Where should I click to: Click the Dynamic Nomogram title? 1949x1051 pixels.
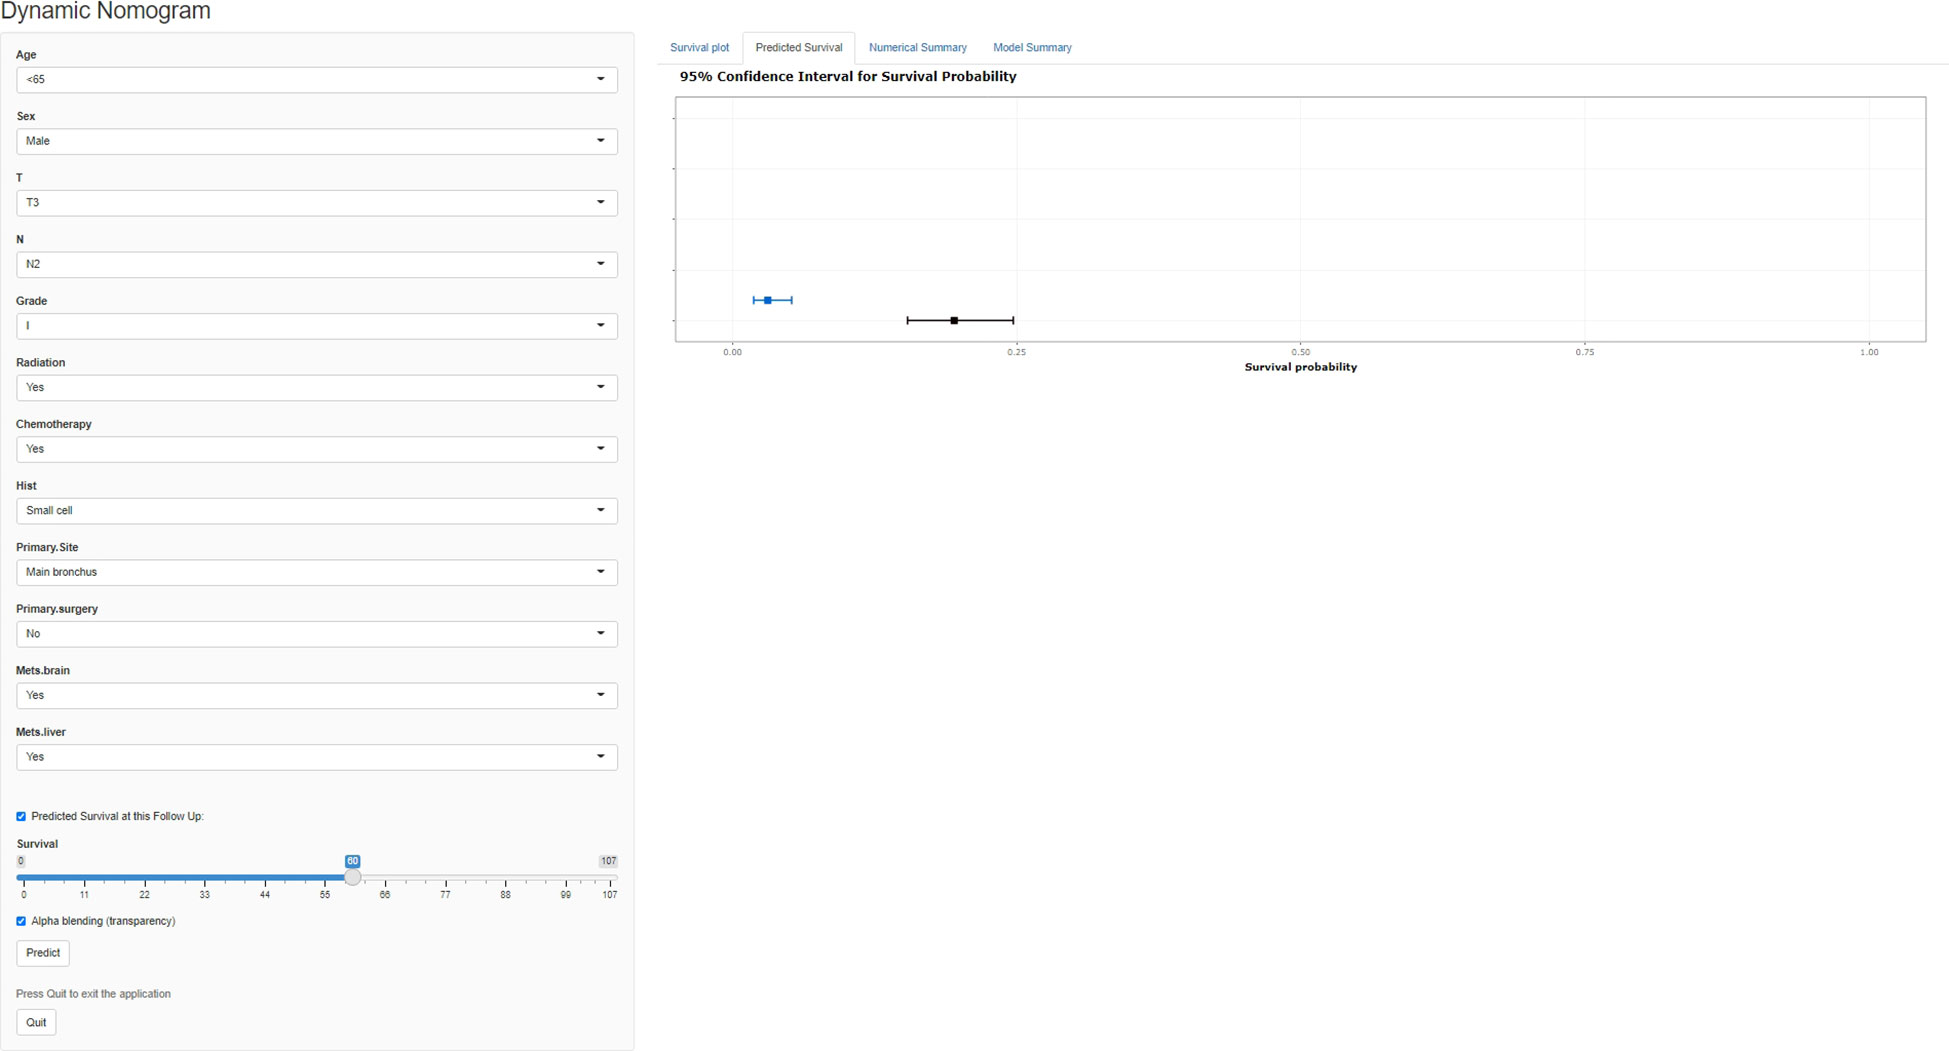105,11
